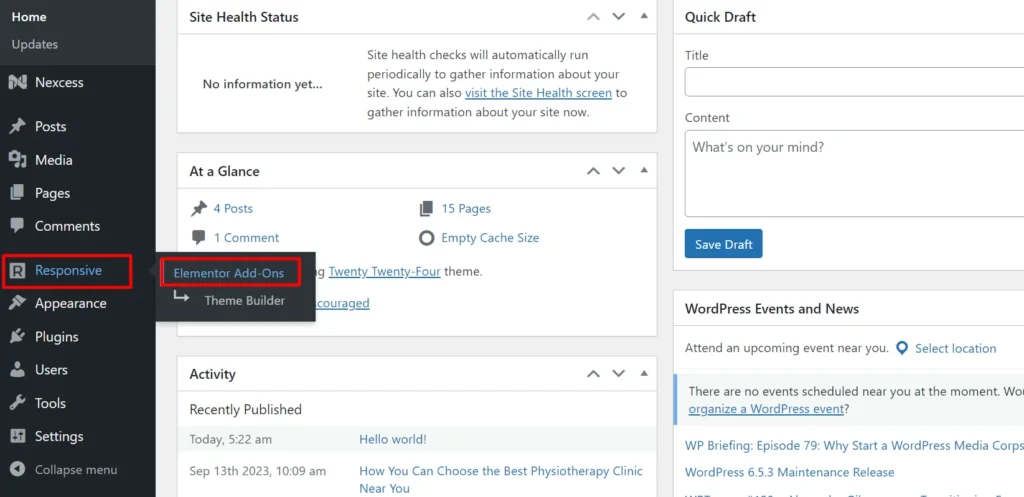Open the Plugins menu label

tap(57, 336)
